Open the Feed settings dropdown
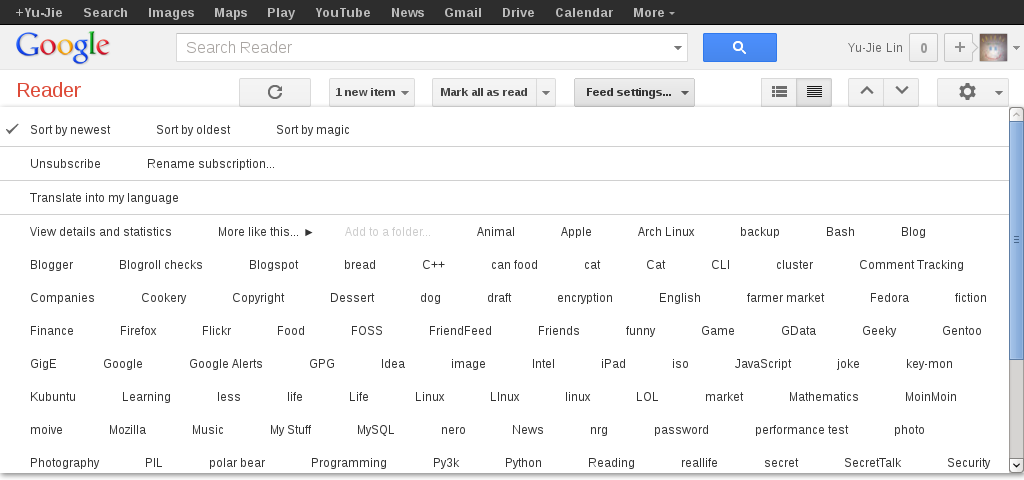 [x=634, y=92]
